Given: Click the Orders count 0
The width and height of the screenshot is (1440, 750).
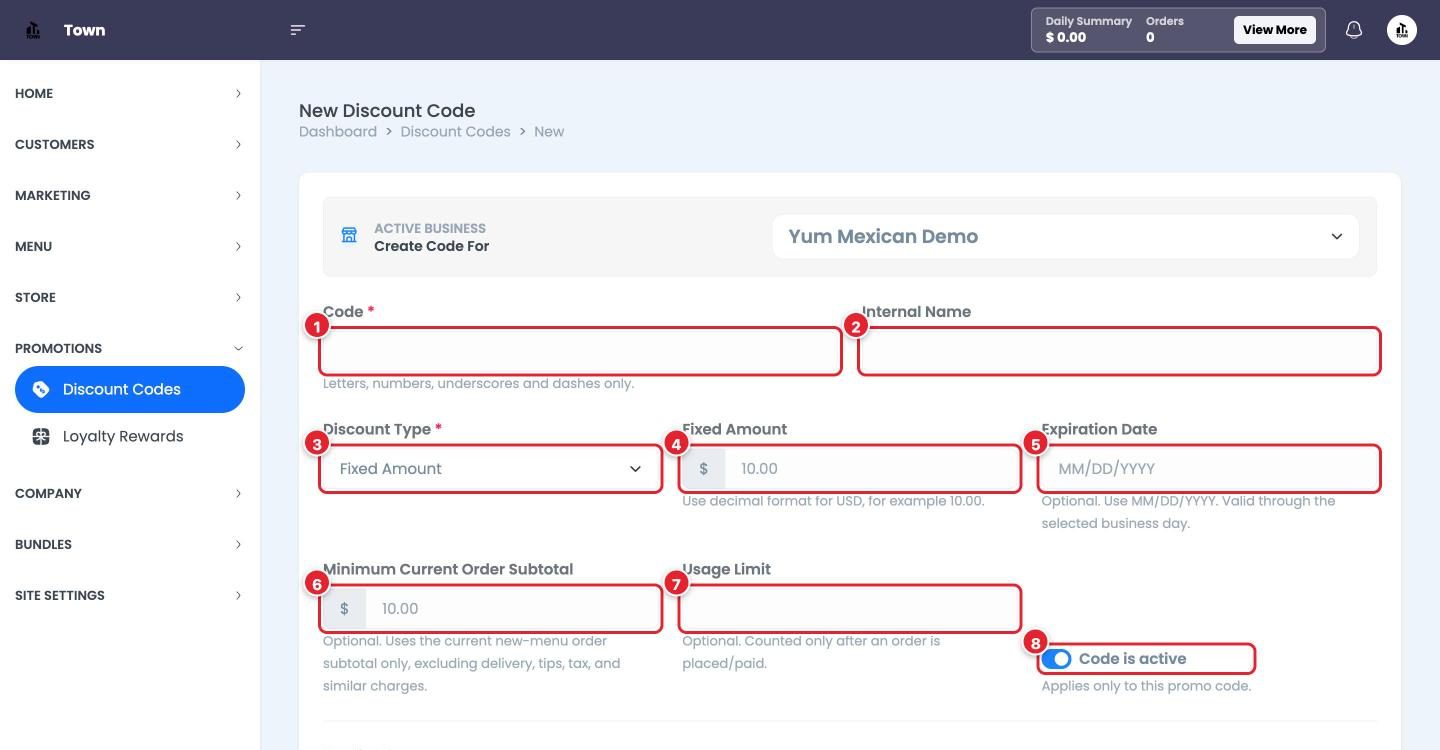Looking at the screenshot, I should click(x=1150, y=38).
